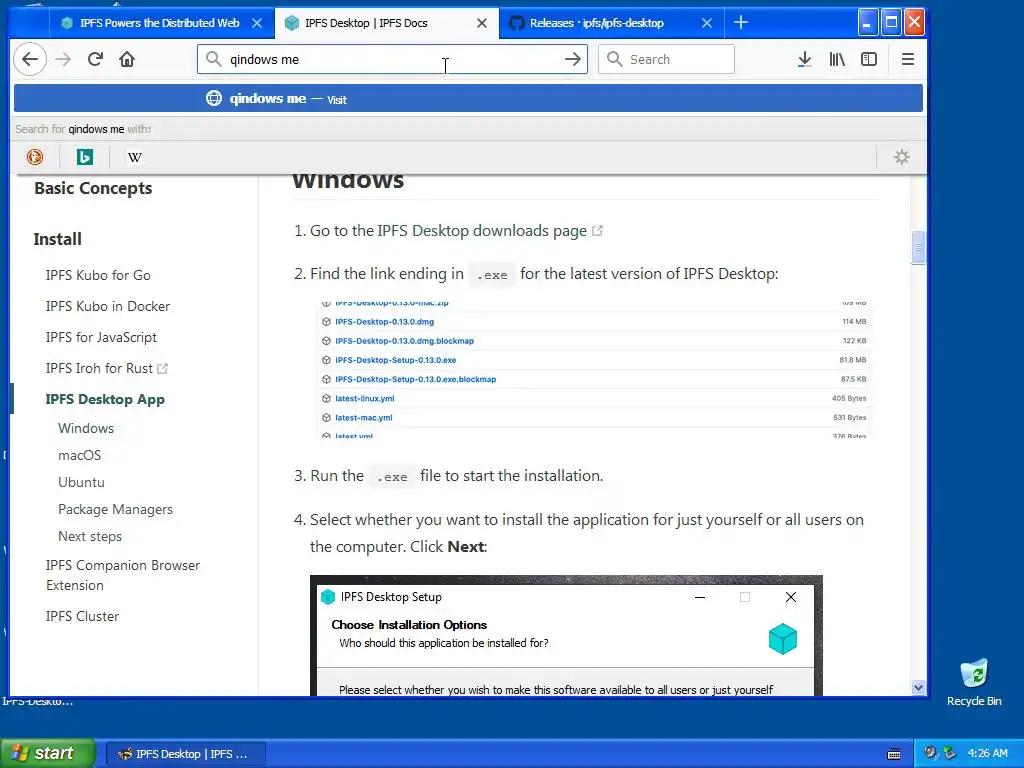This screenshot has height=768, width=1024.
Task: Reload the current page
Action: tap(95, 59)
